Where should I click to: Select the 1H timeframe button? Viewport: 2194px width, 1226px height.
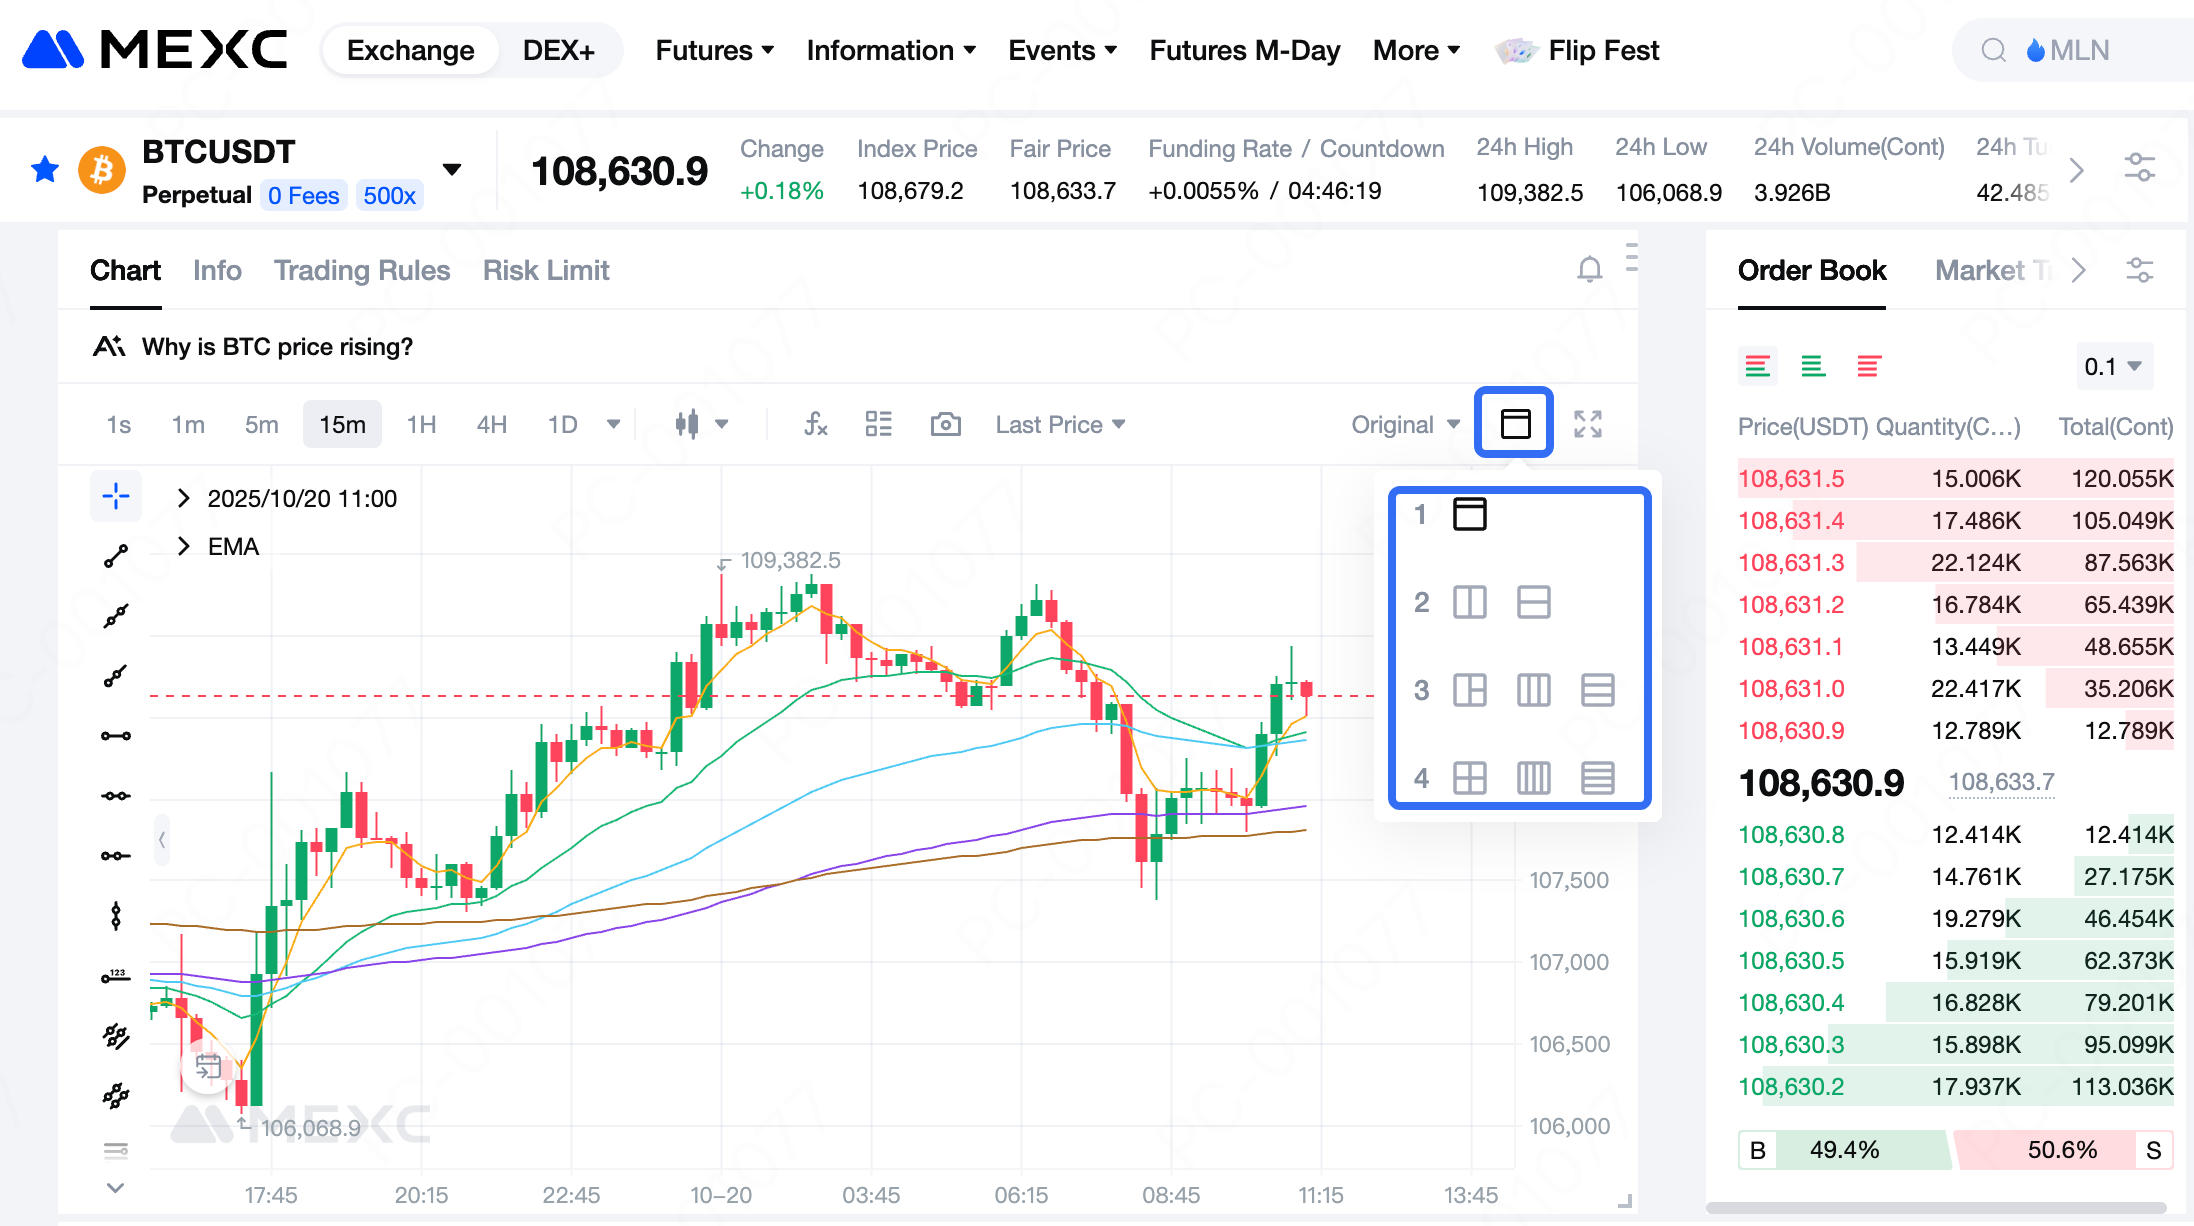point(421,425)
